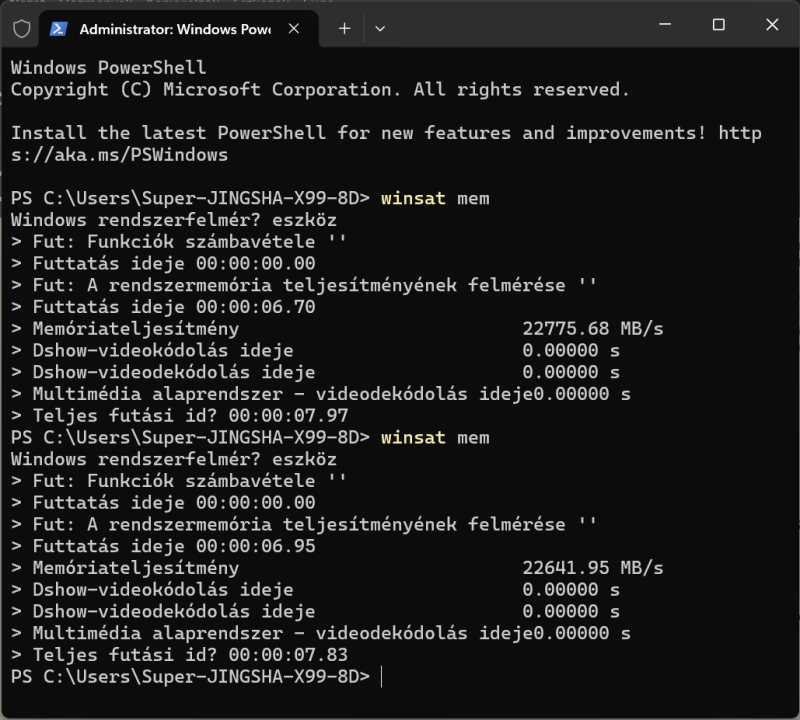
Task: Click the run time value 00:00:06.70
Action: [256, 307]
